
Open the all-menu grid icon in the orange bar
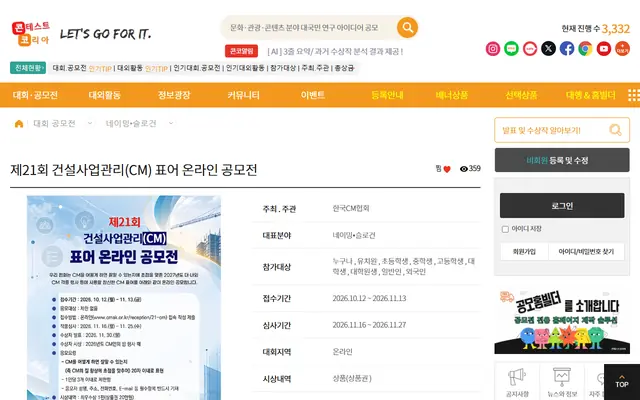633,95
